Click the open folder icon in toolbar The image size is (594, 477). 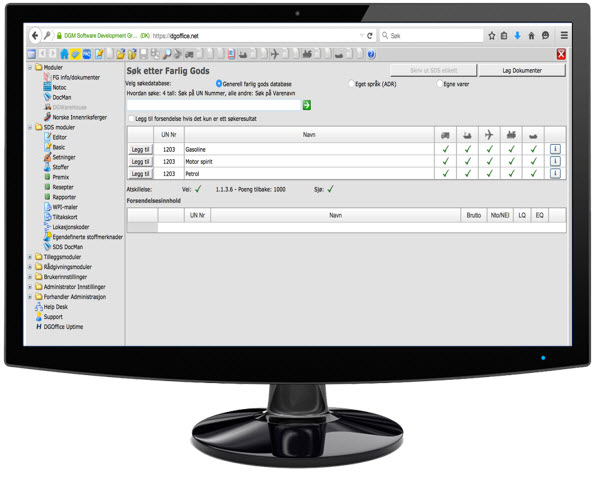[120, 54]
